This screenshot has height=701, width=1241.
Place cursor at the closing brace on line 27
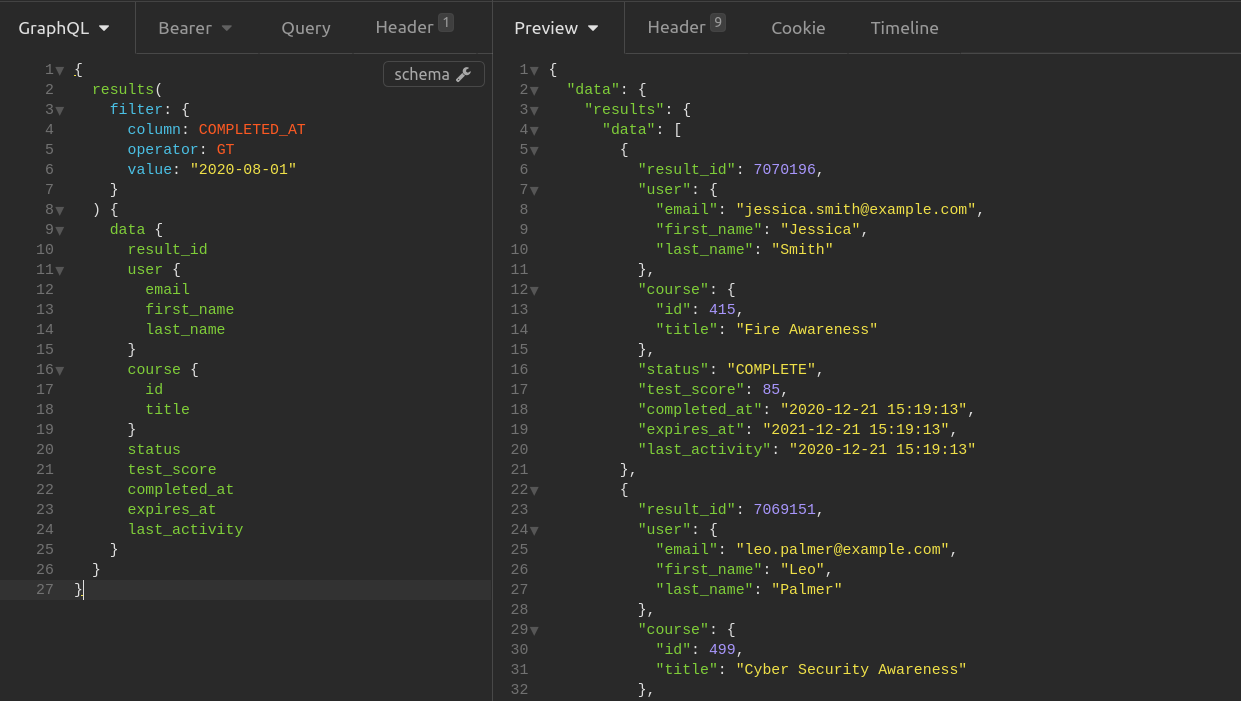tap(78, 589)
